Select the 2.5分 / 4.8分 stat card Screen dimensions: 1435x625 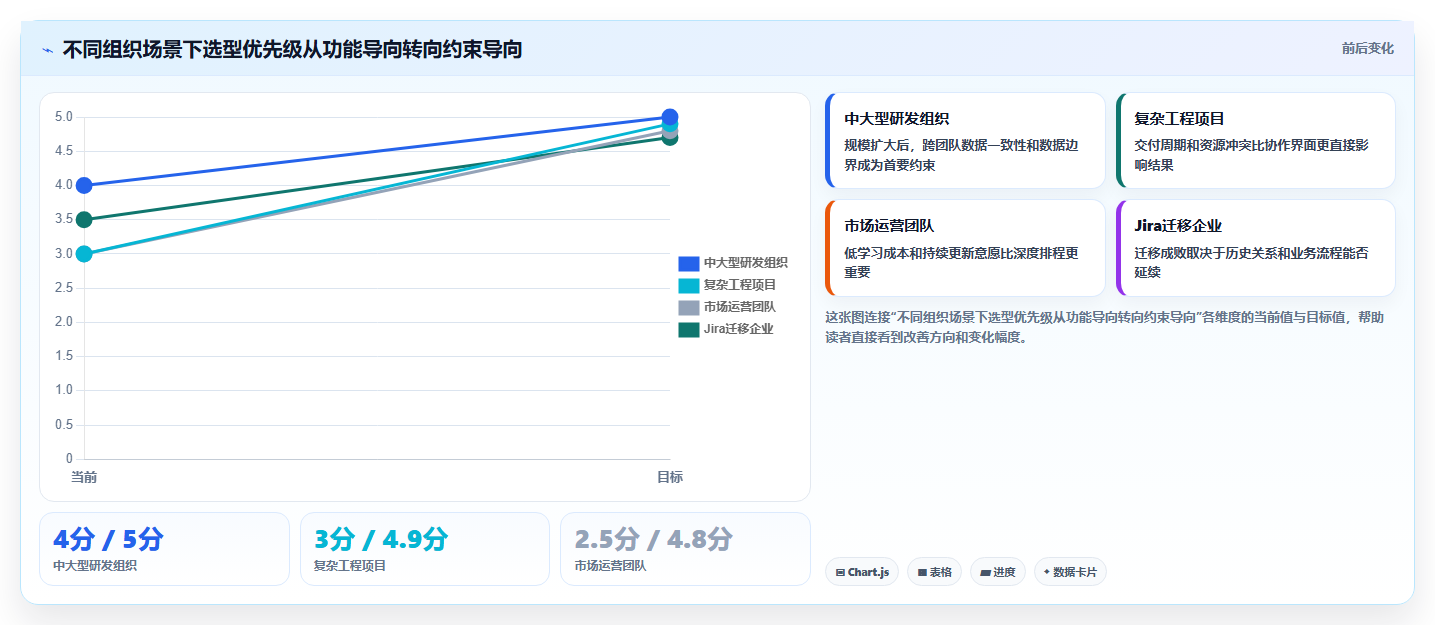[685, 549]
